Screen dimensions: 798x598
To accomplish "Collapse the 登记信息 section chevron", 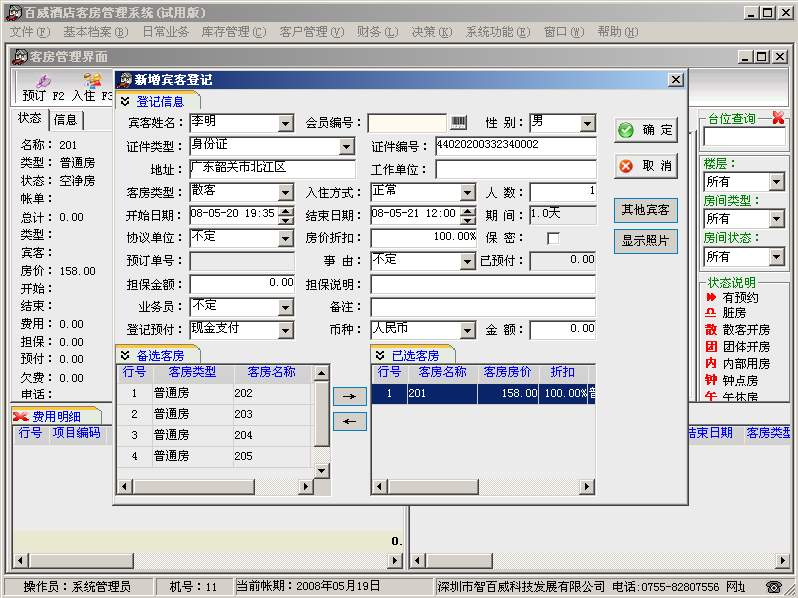I will click(125, 101).
